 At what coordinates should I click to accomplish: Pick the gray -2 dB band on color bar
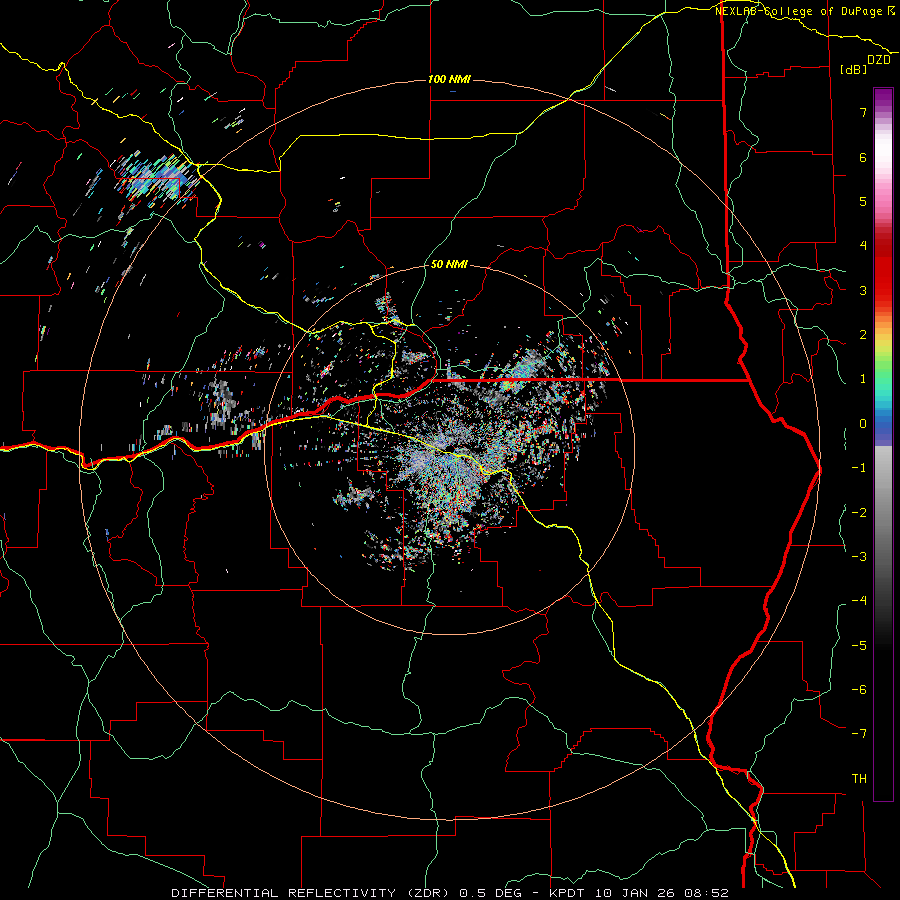[x=883, y=513]
